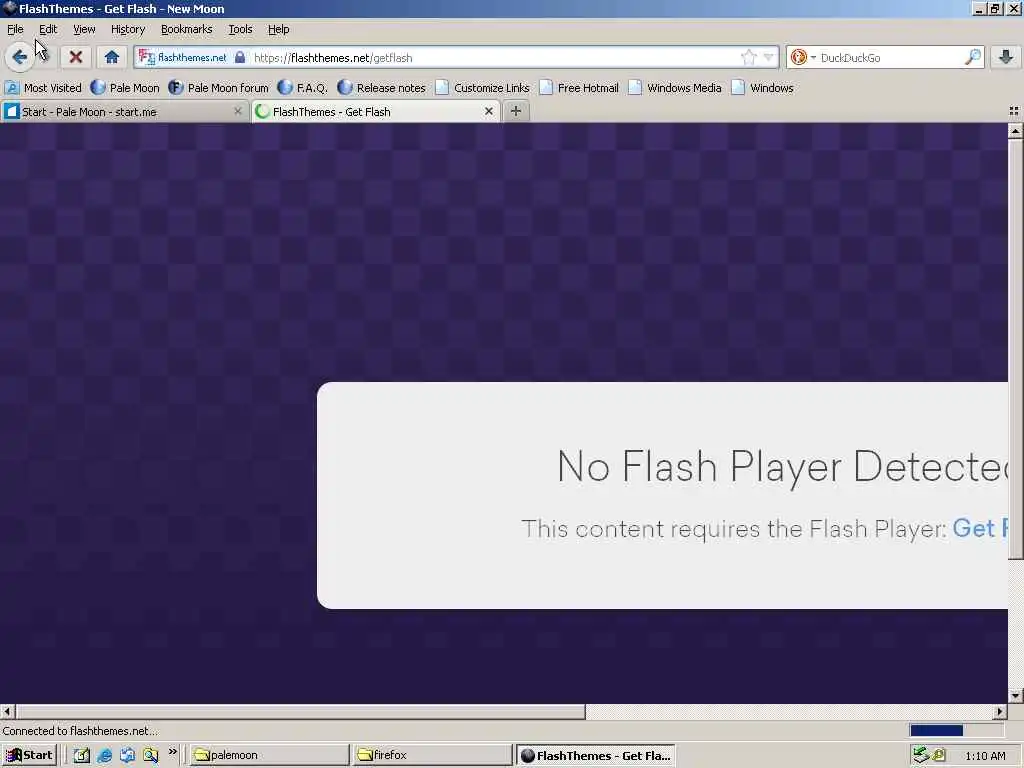Open the Windows bookmark
The height and width of the screenshot is (768, 1024).
(763, 88)
